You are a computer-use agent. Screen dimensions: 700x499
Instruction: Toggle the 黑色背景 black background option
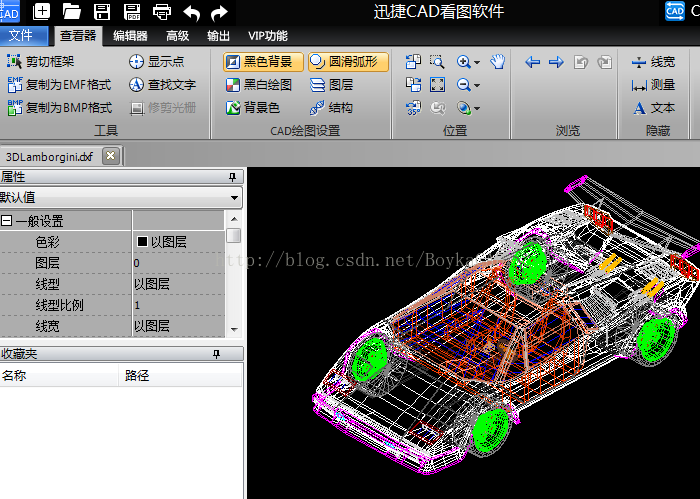(263, 62)
